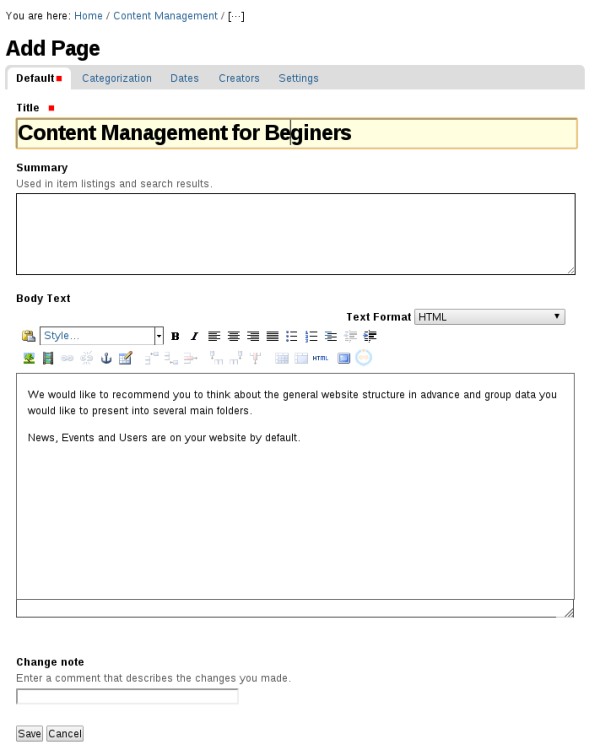The height and width of the screenshot is (750, 600).
Task: Click the round chain icon after fullscreen
Action: 364,358
